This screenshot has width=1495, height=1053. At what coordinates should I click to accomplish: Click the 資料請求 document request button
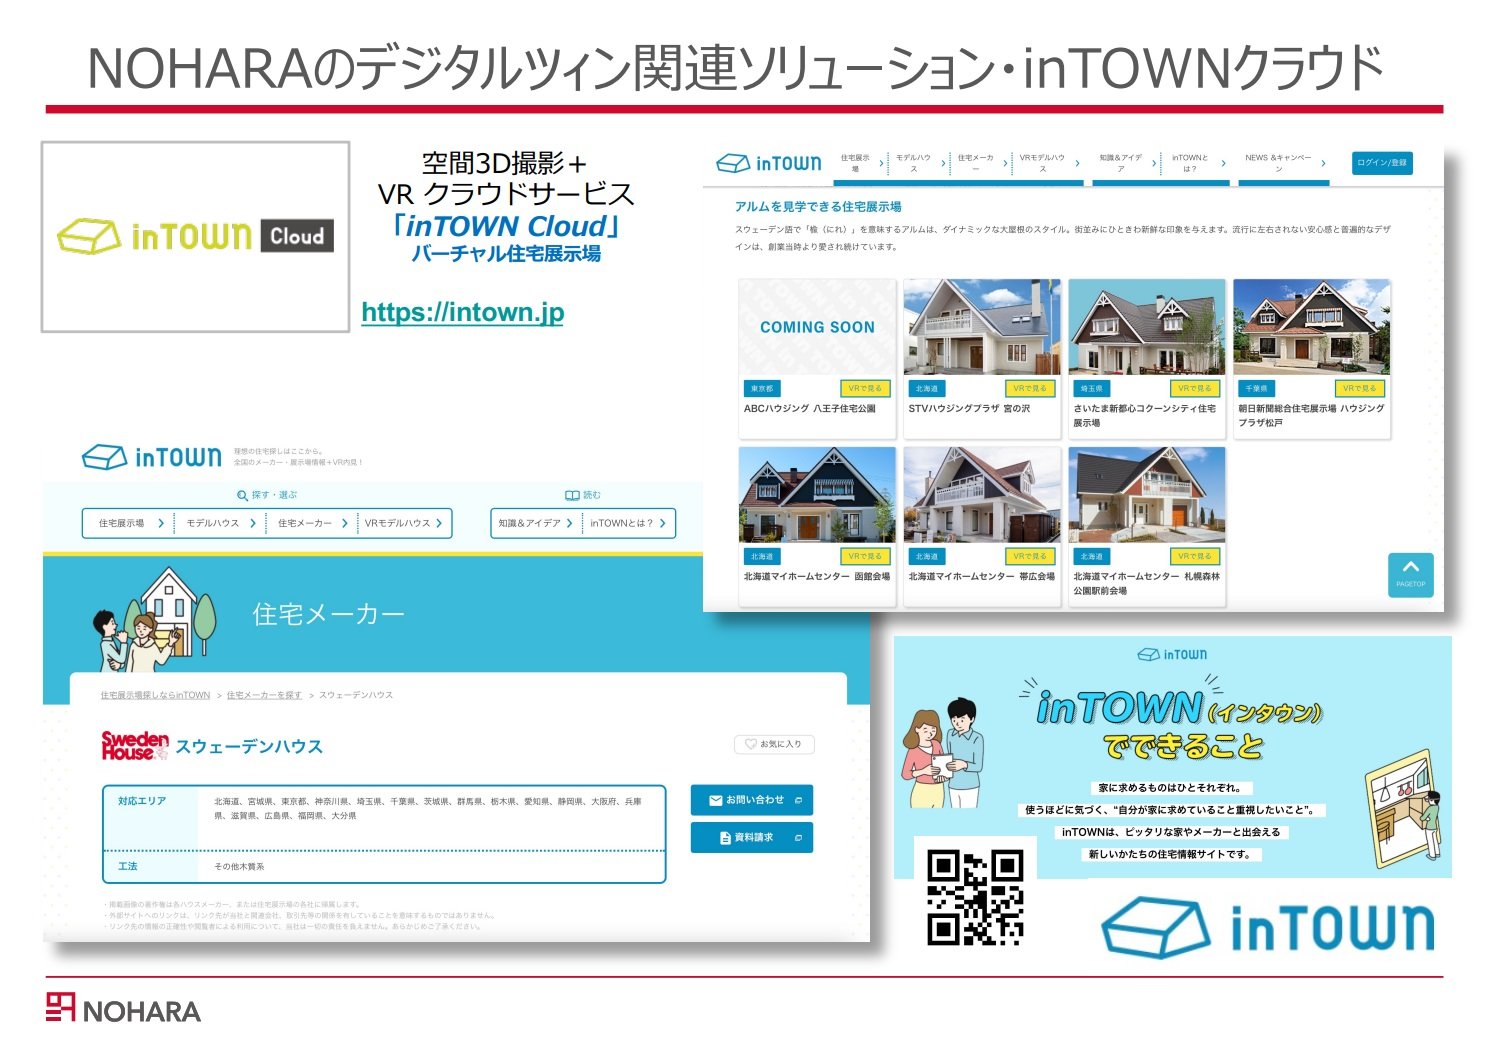pyautogui.click(x=752, y=837)
